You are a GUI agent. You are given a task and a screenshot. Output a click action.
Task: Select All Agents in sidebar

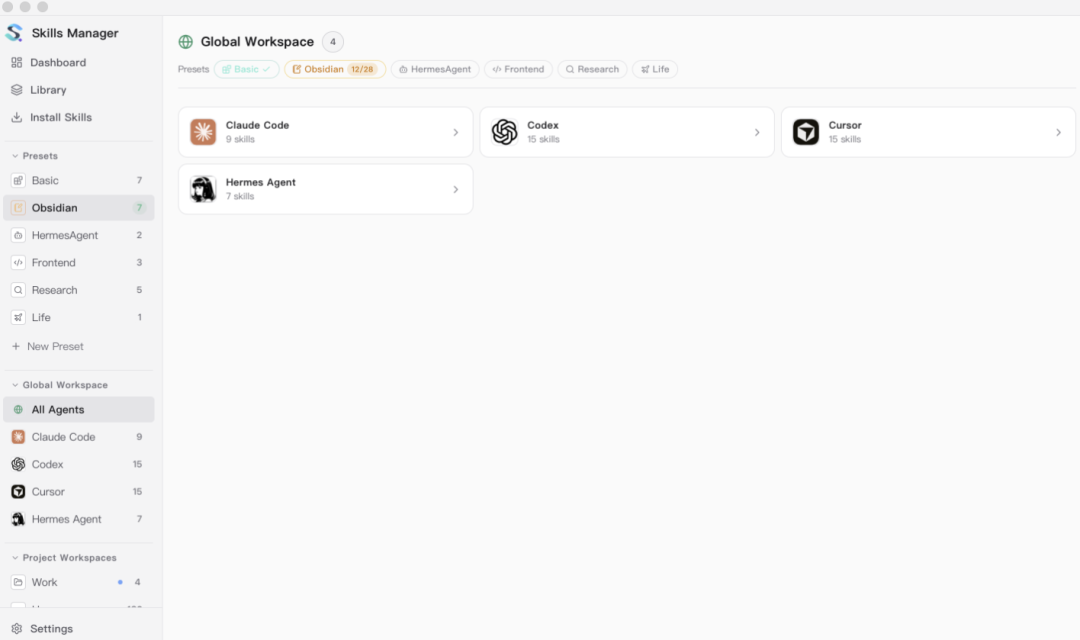click(x=79, y=410)
